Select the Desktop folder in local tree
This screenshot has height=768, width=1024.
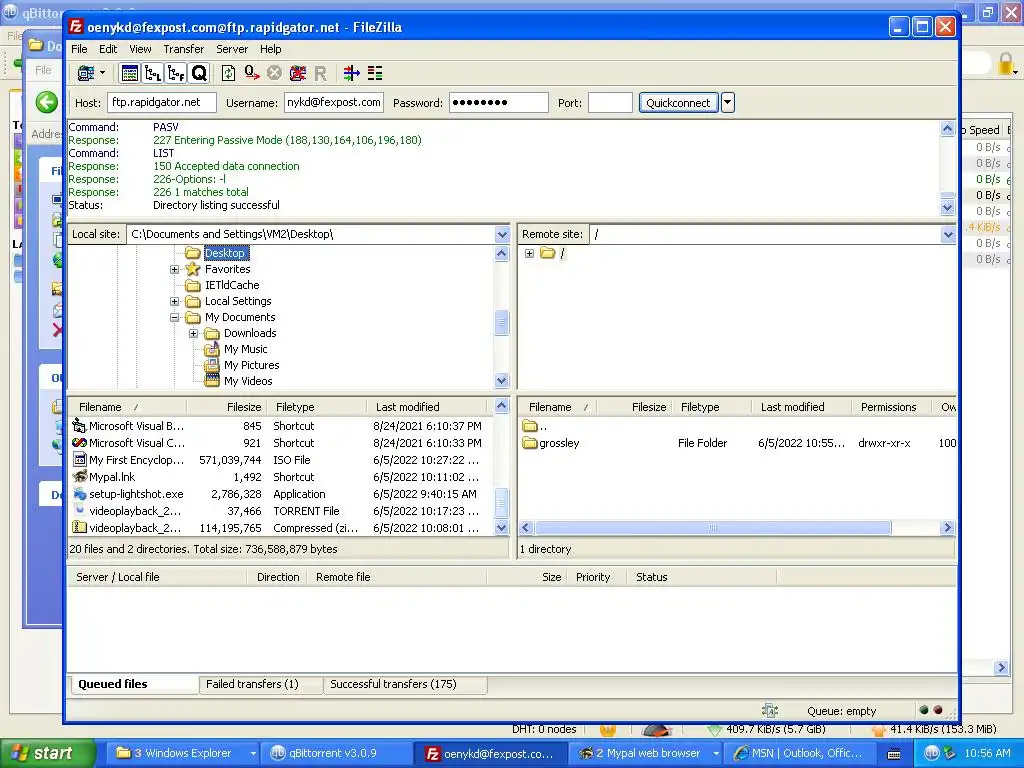tap(225, 253)
